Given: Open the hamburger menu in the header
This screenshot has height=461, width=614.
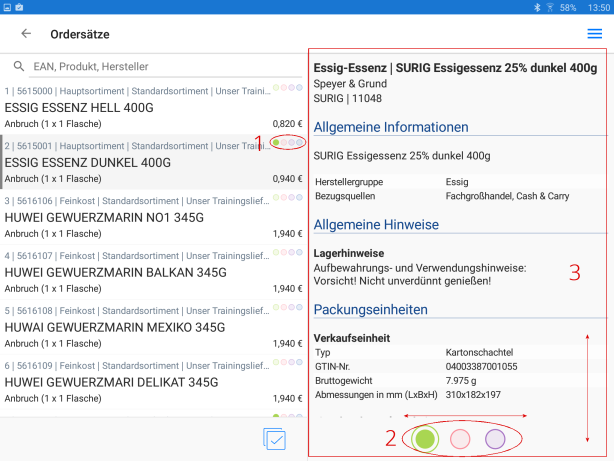Looking at the screenshot, I should pyautogui.click(x=595, y=34).
